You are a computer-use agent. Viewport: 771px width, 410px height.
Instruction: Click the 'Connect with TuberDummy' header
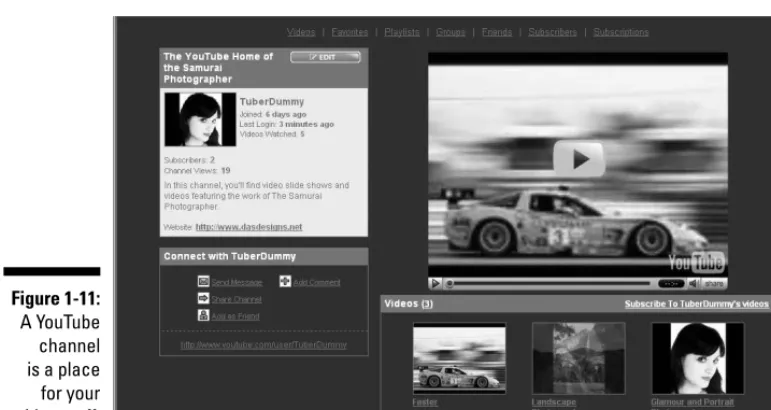230,256
